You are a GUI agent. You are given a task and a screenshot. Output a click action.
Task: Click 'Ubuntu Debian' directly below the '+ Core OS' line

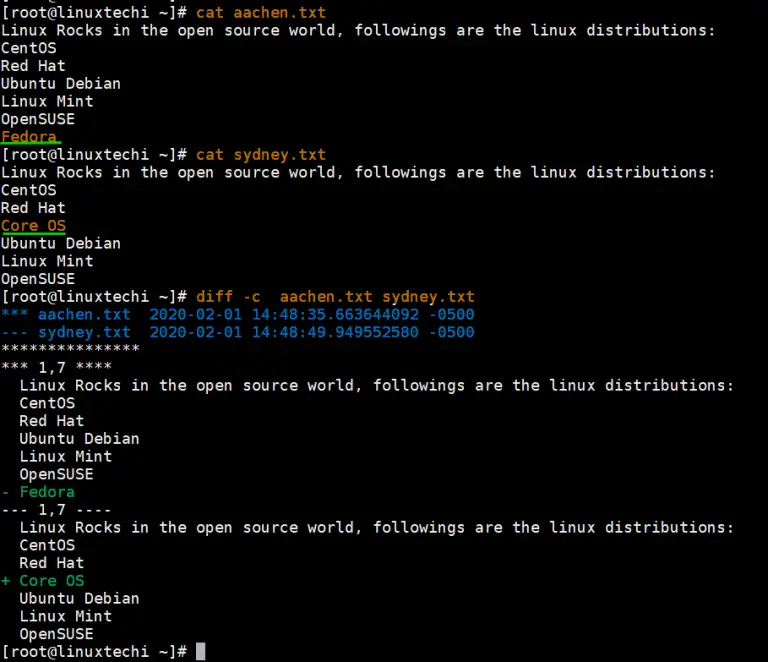(79, 598)
